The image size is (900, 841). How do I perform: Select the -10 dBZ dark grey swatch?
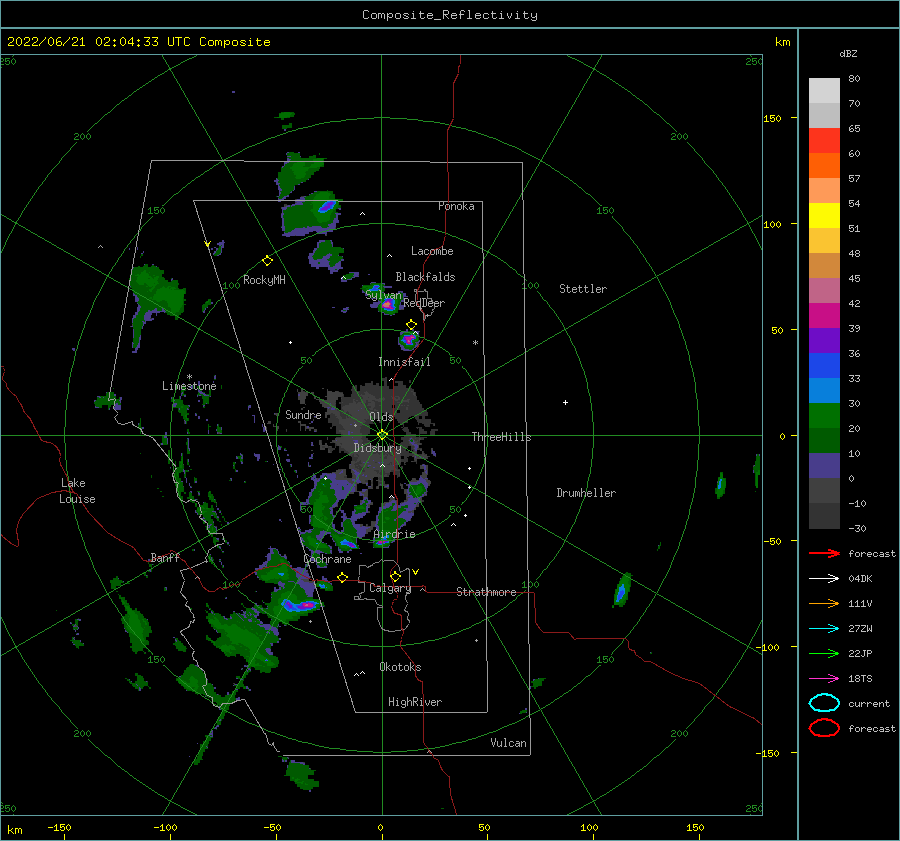pos(824,515)
